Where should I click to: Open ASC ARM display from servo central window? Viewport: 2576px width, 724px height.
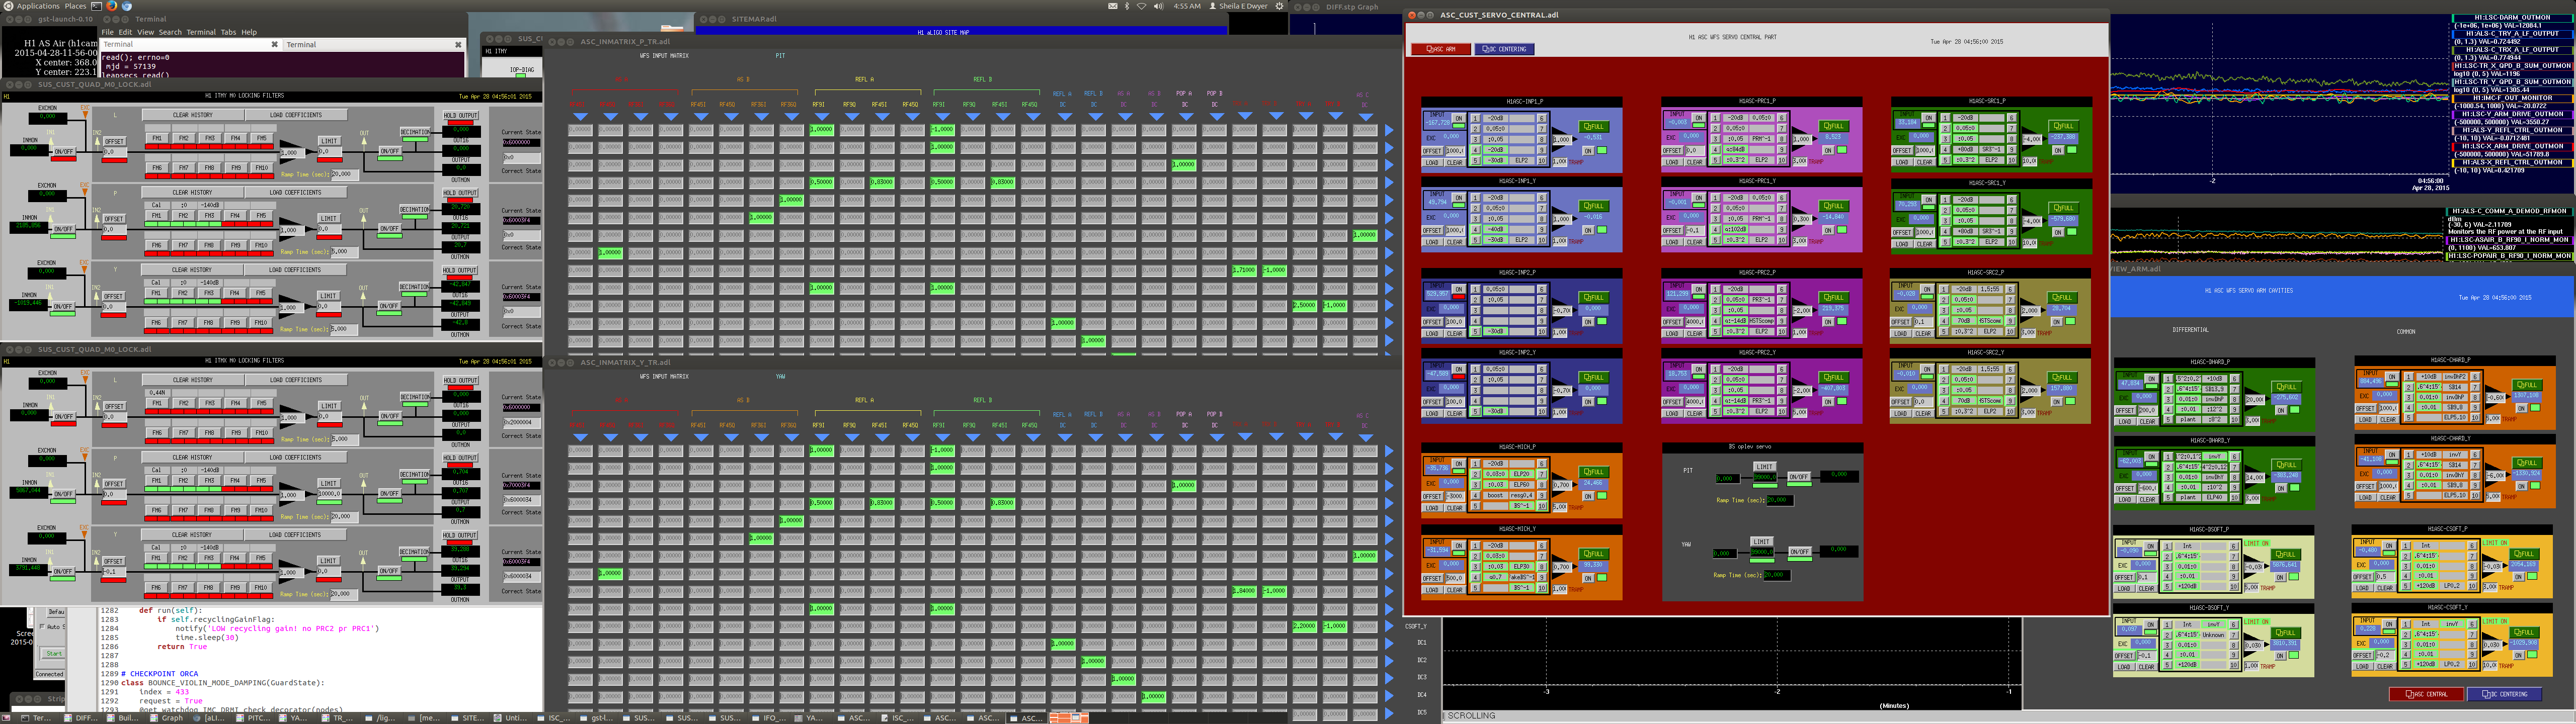pos(1440,49)
